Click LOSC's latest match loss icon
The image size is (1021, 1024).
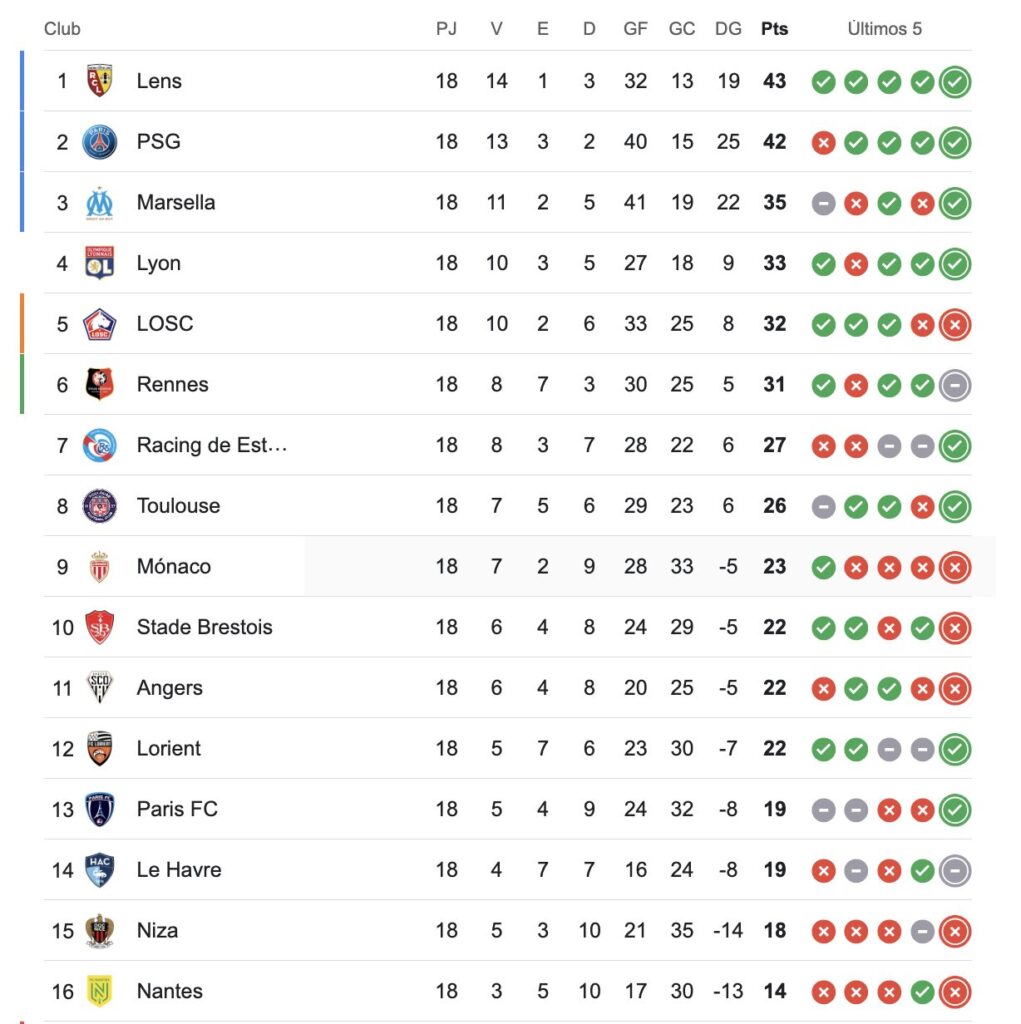tap(955, 324)
